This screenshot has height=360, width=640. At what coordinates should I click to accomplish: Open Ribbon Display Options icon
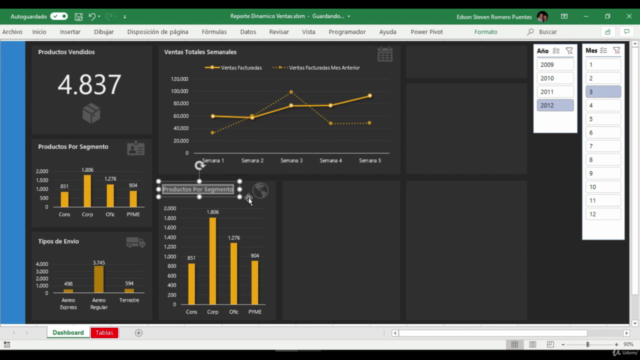point(564,16)
